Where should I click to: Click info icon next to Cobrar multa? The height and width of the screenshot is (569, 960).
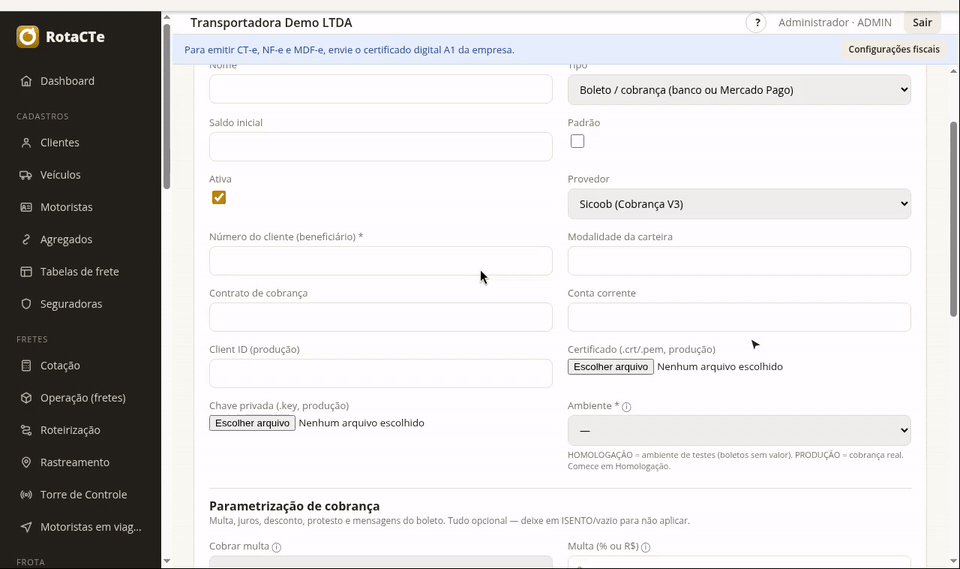[276, 547]
